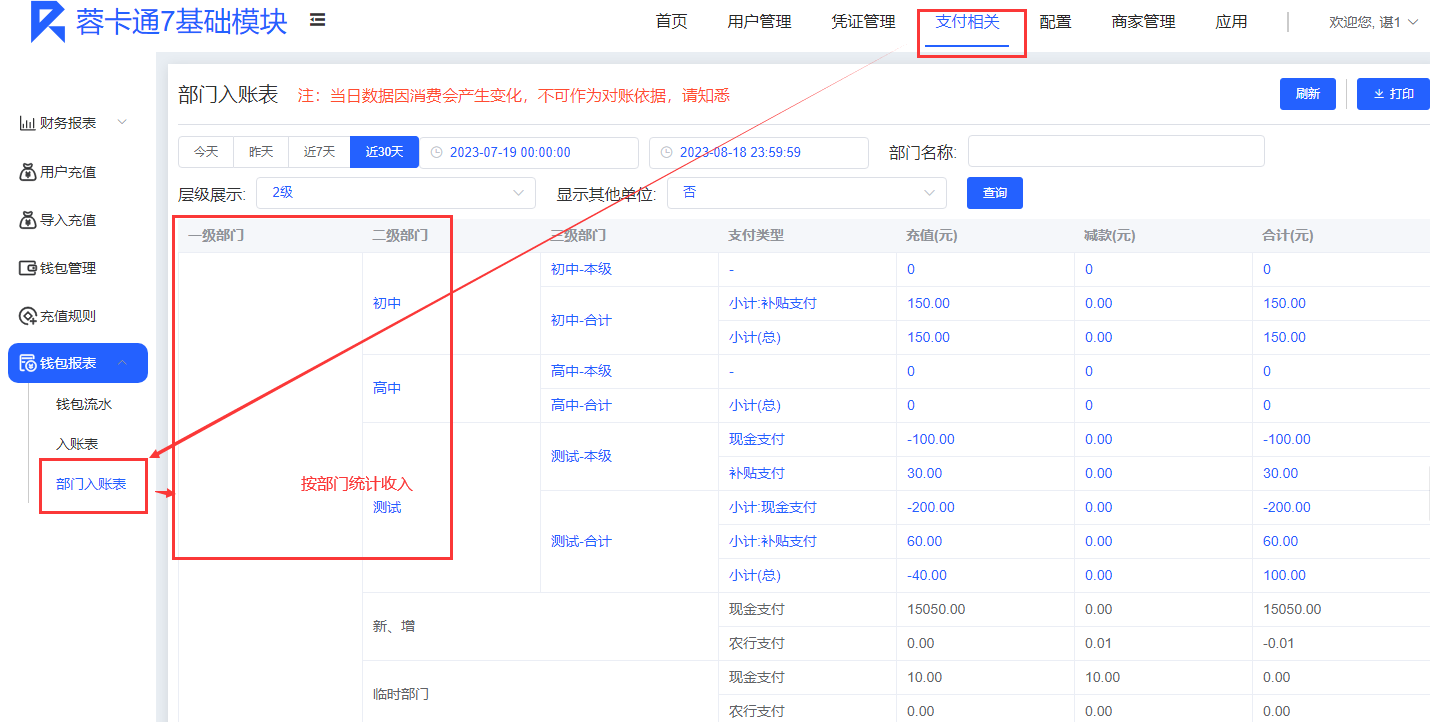The width and height of the screenshot is (1430, 722).
Task: Open the 商家管理 top menu
Action: click(x=1143, y=22)
